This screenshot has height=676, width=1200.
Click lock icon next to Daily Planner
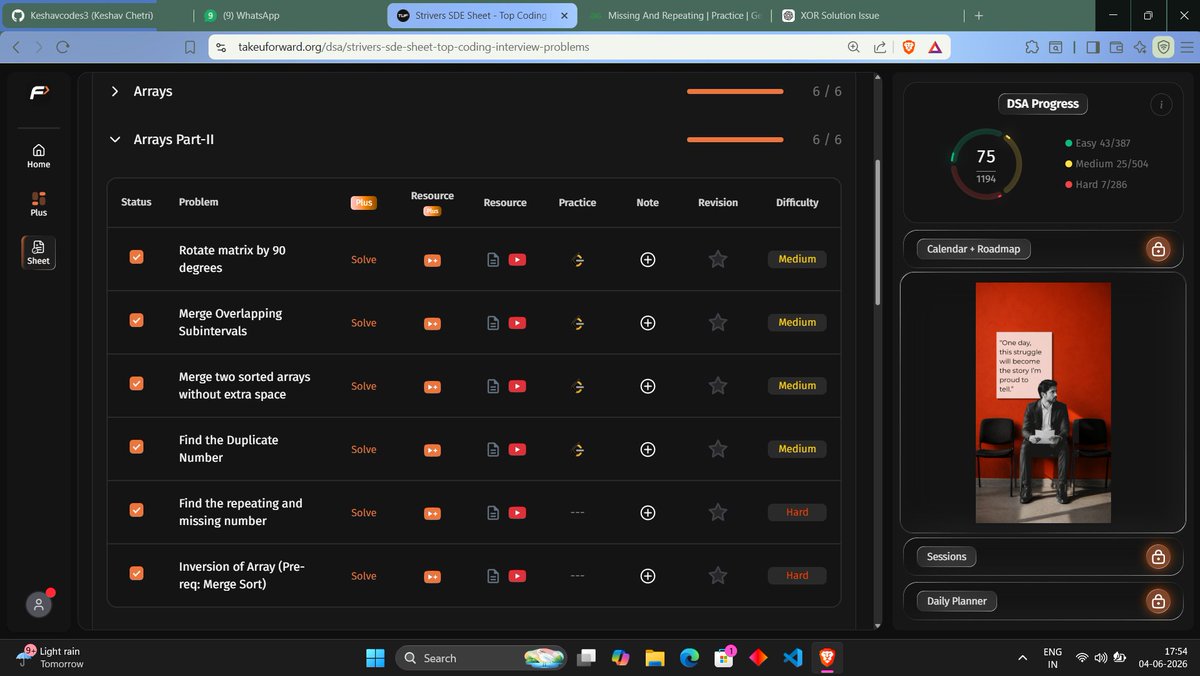pos(1158,601)
